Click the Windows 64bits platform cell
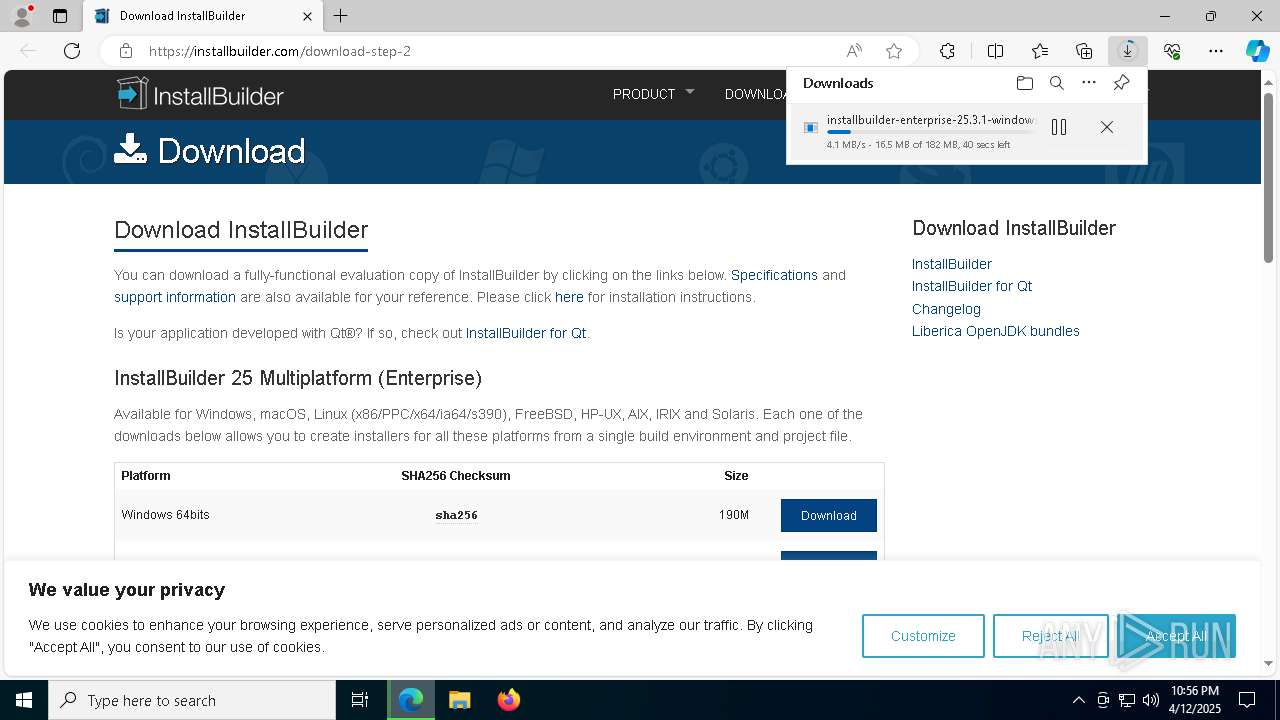Viewport: 1280px width, 720px height. pyautogui.click(x=166, y=515)
